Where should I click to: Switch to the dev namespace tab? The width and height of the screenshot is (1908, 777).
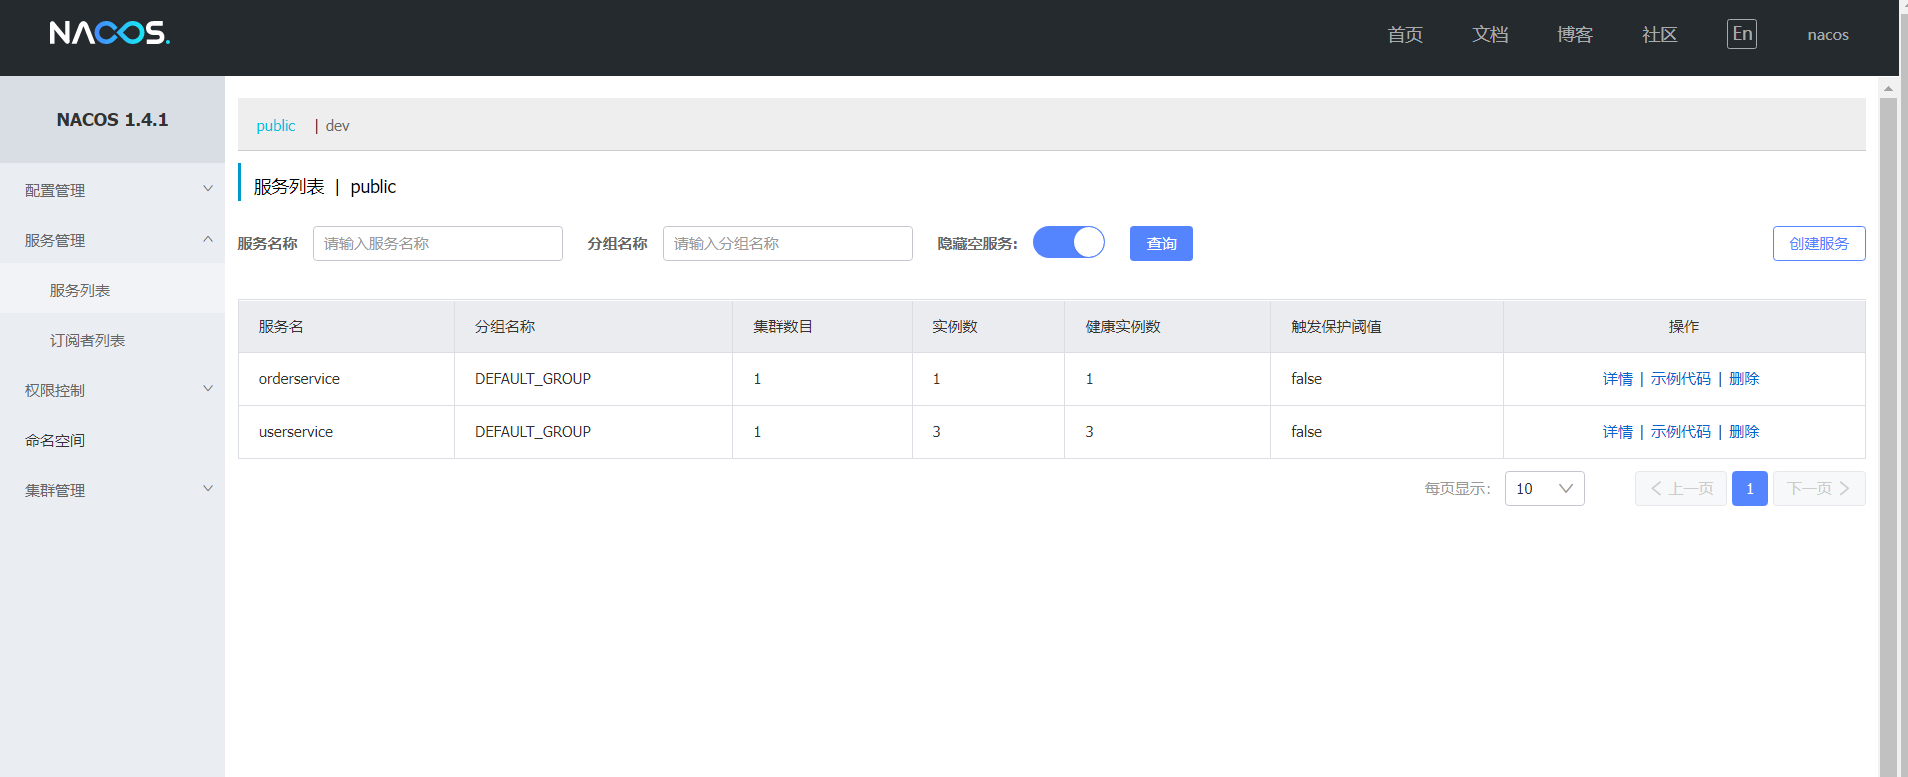pos(338,125)
